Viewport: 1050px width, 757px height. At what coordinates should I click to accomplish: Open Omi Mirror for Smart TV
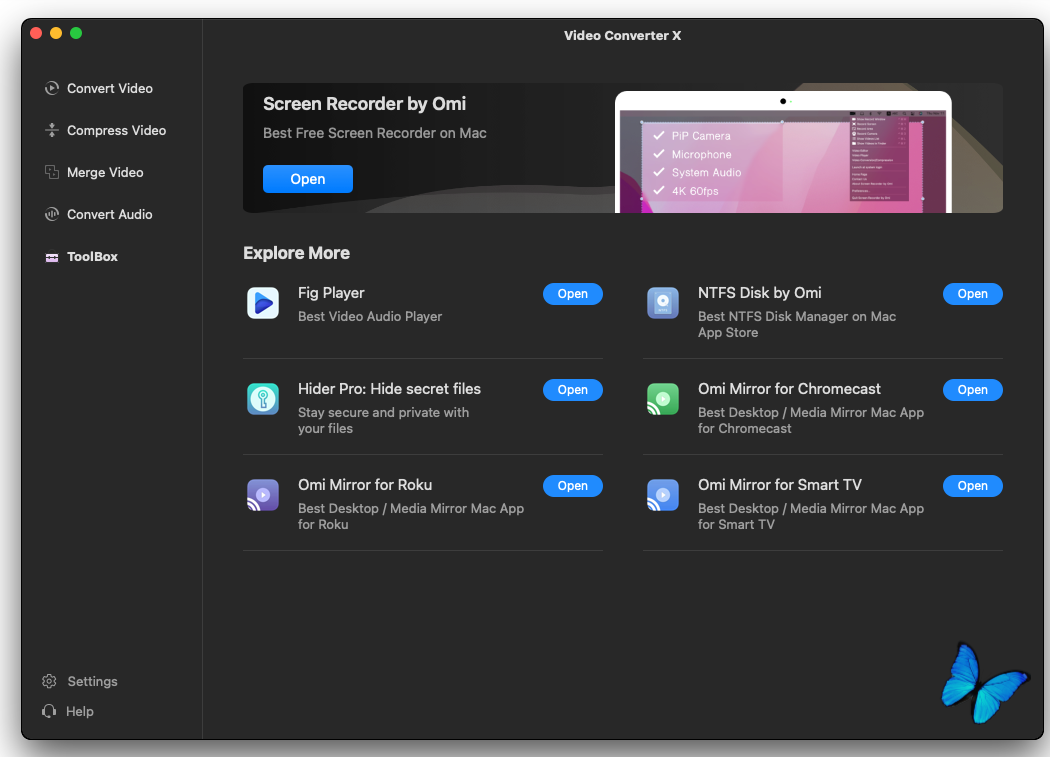coord(972,486)
